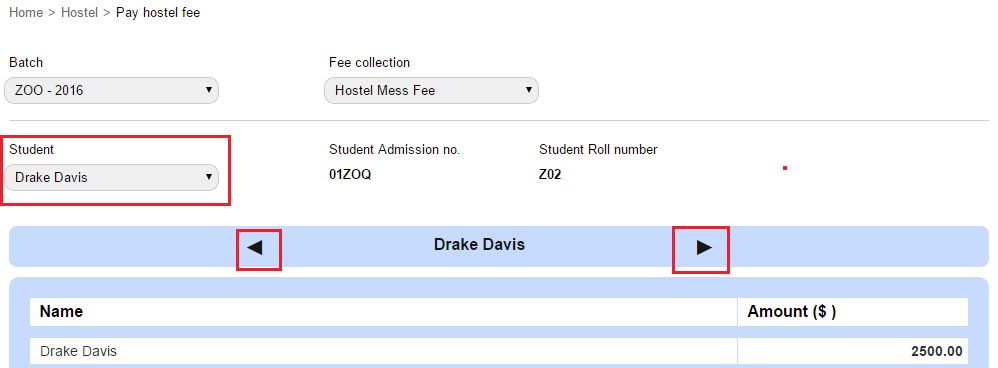Click the arrow on the Student select box
This screenshot has width=998, height=368.
[209, 176]
